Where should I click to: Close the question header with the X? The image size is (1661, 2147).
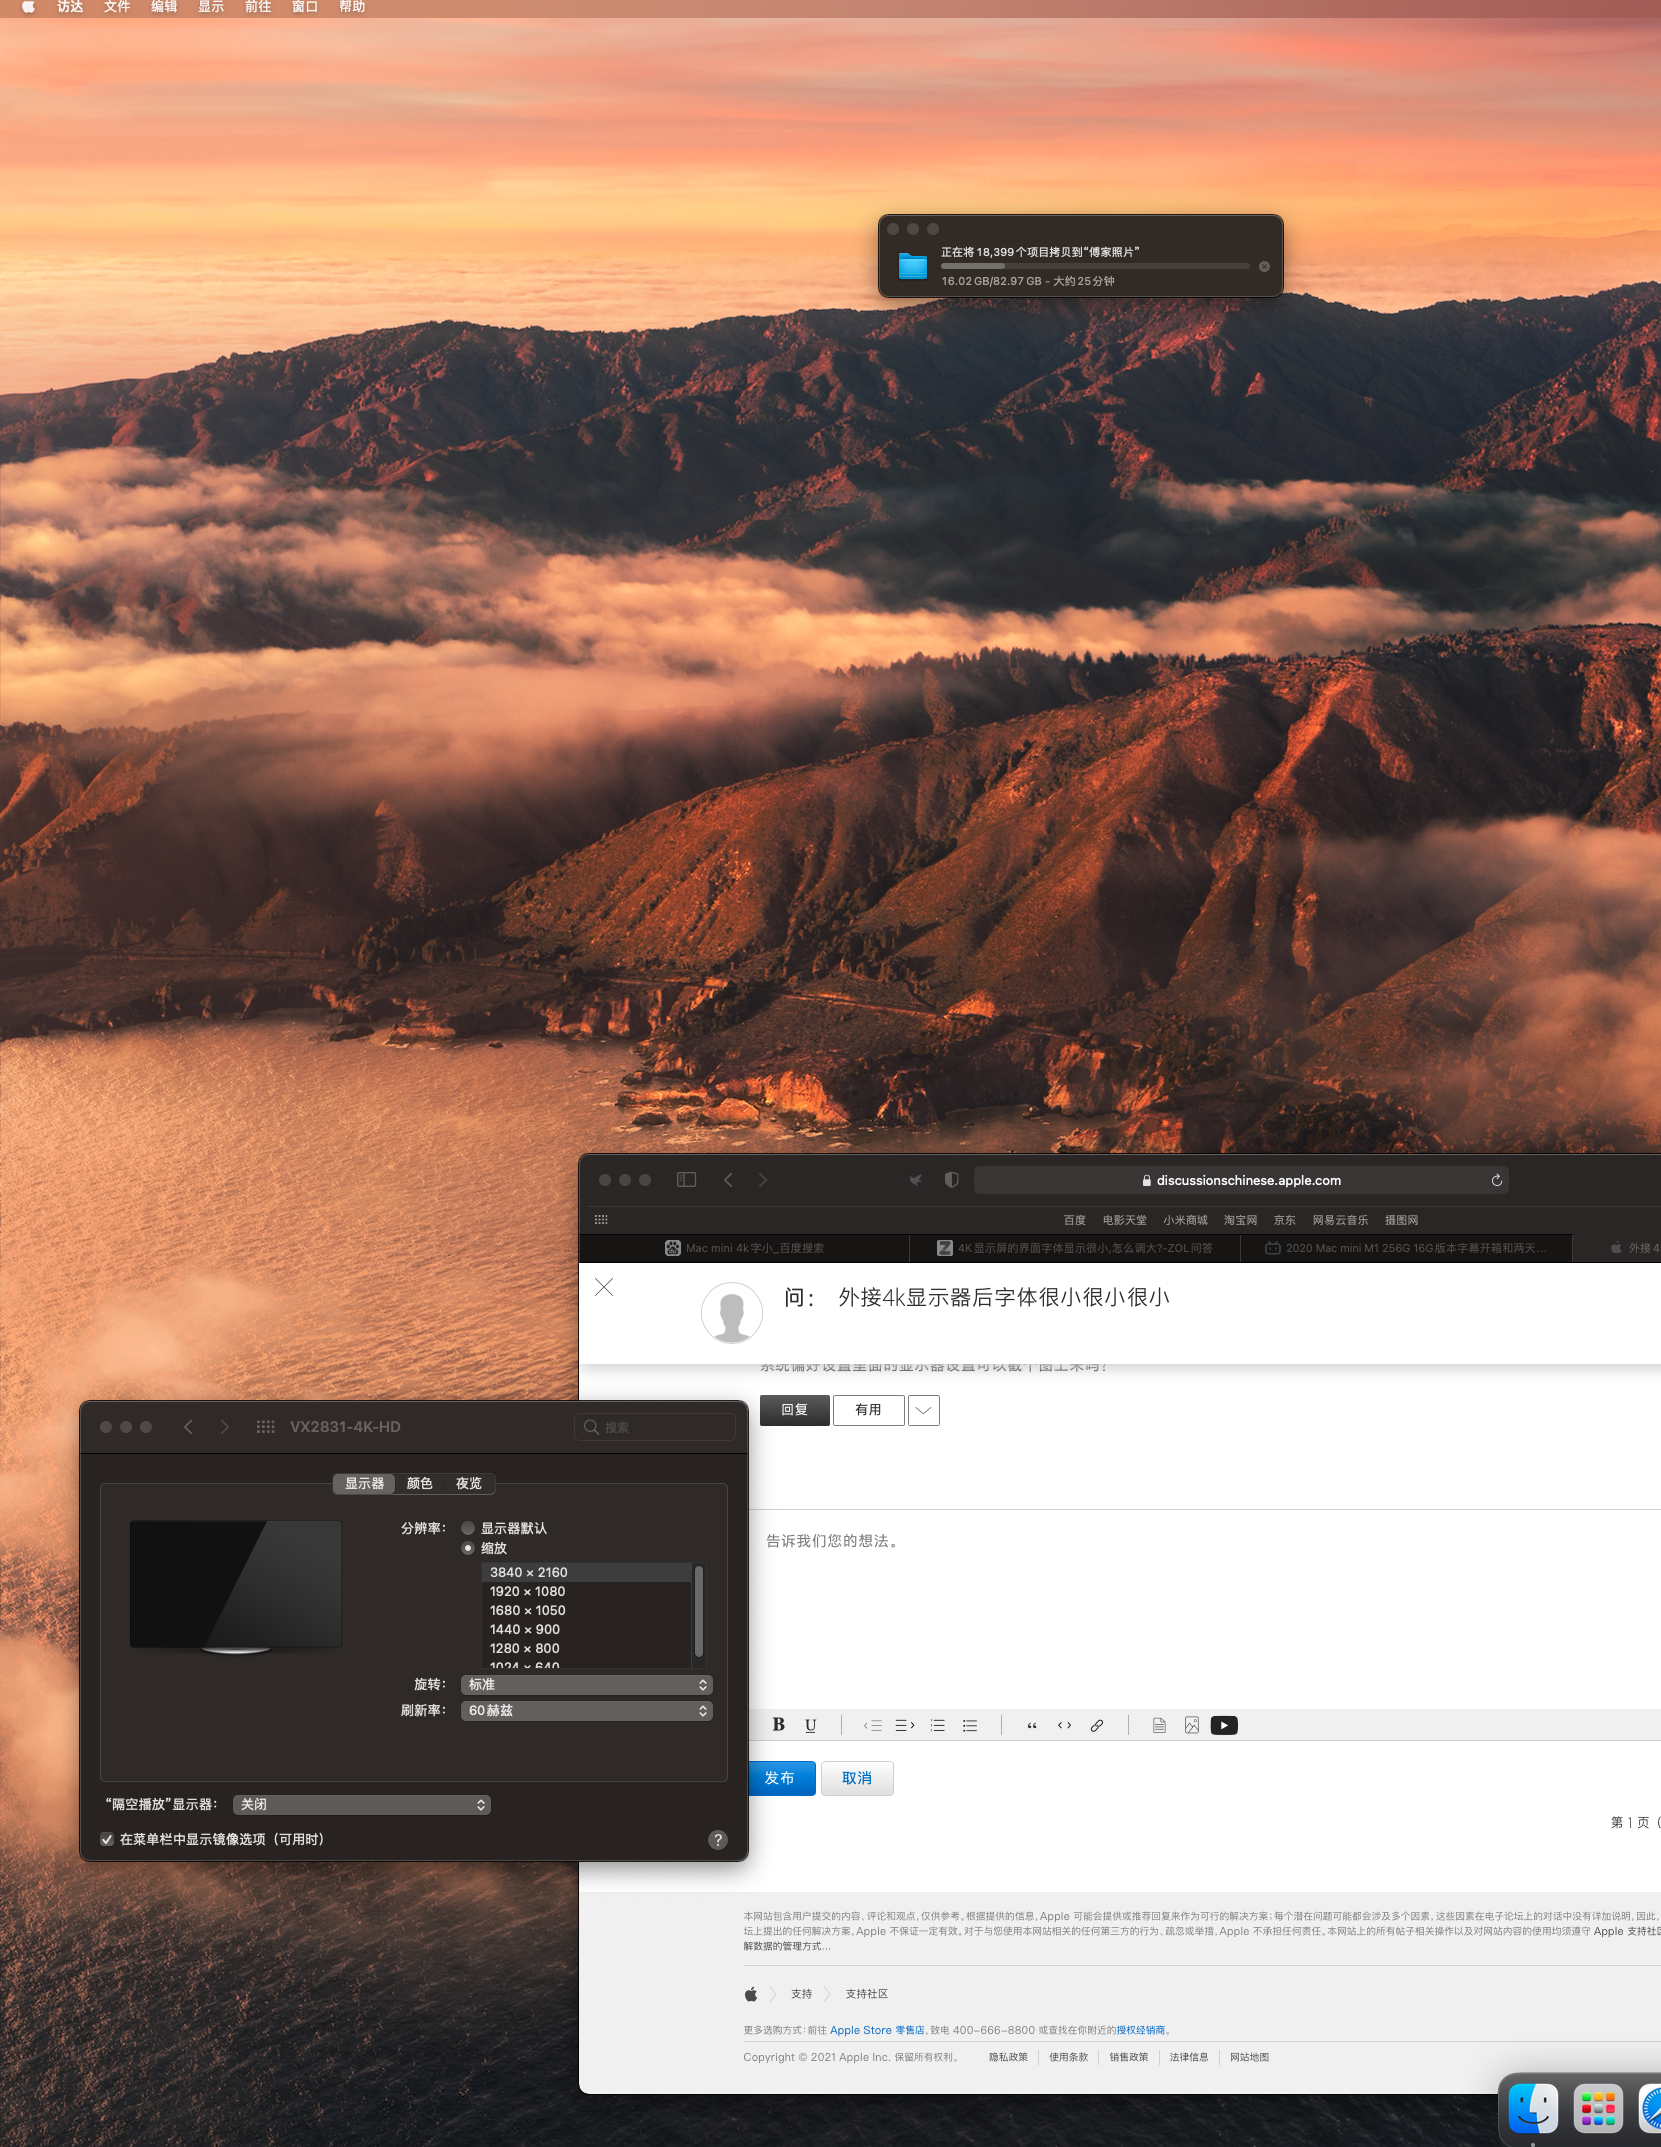604,1287
